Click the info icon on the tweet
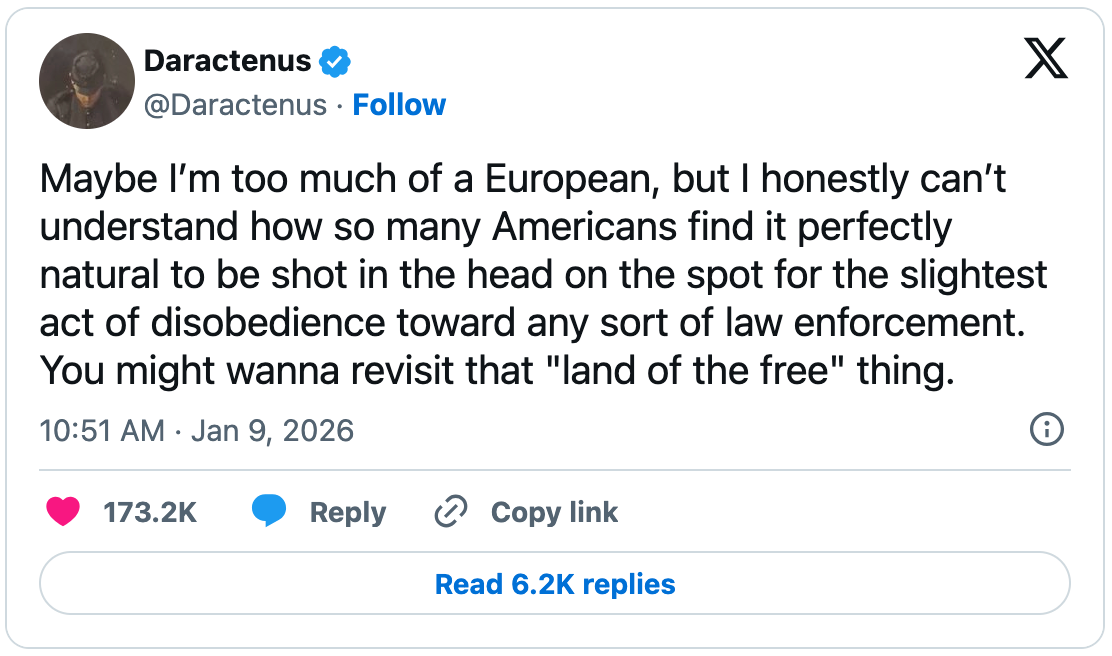The image size is (1112, 656). coord(1047,430)
